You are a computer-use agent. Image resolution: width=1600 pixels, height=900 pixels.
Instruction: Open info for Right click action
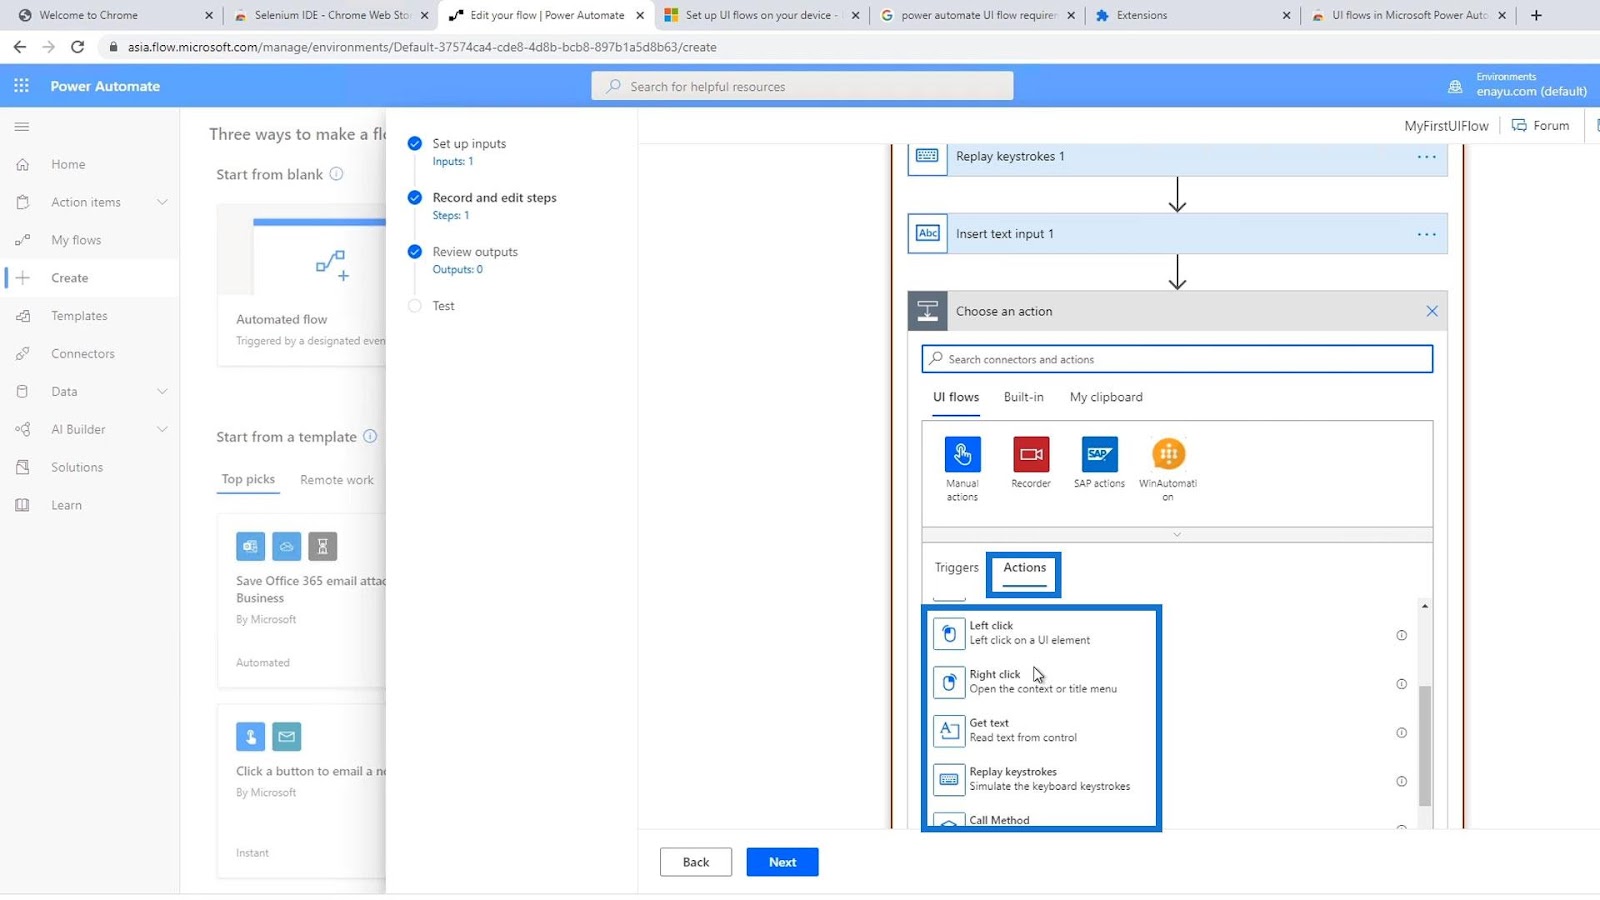coord(1401,684)
